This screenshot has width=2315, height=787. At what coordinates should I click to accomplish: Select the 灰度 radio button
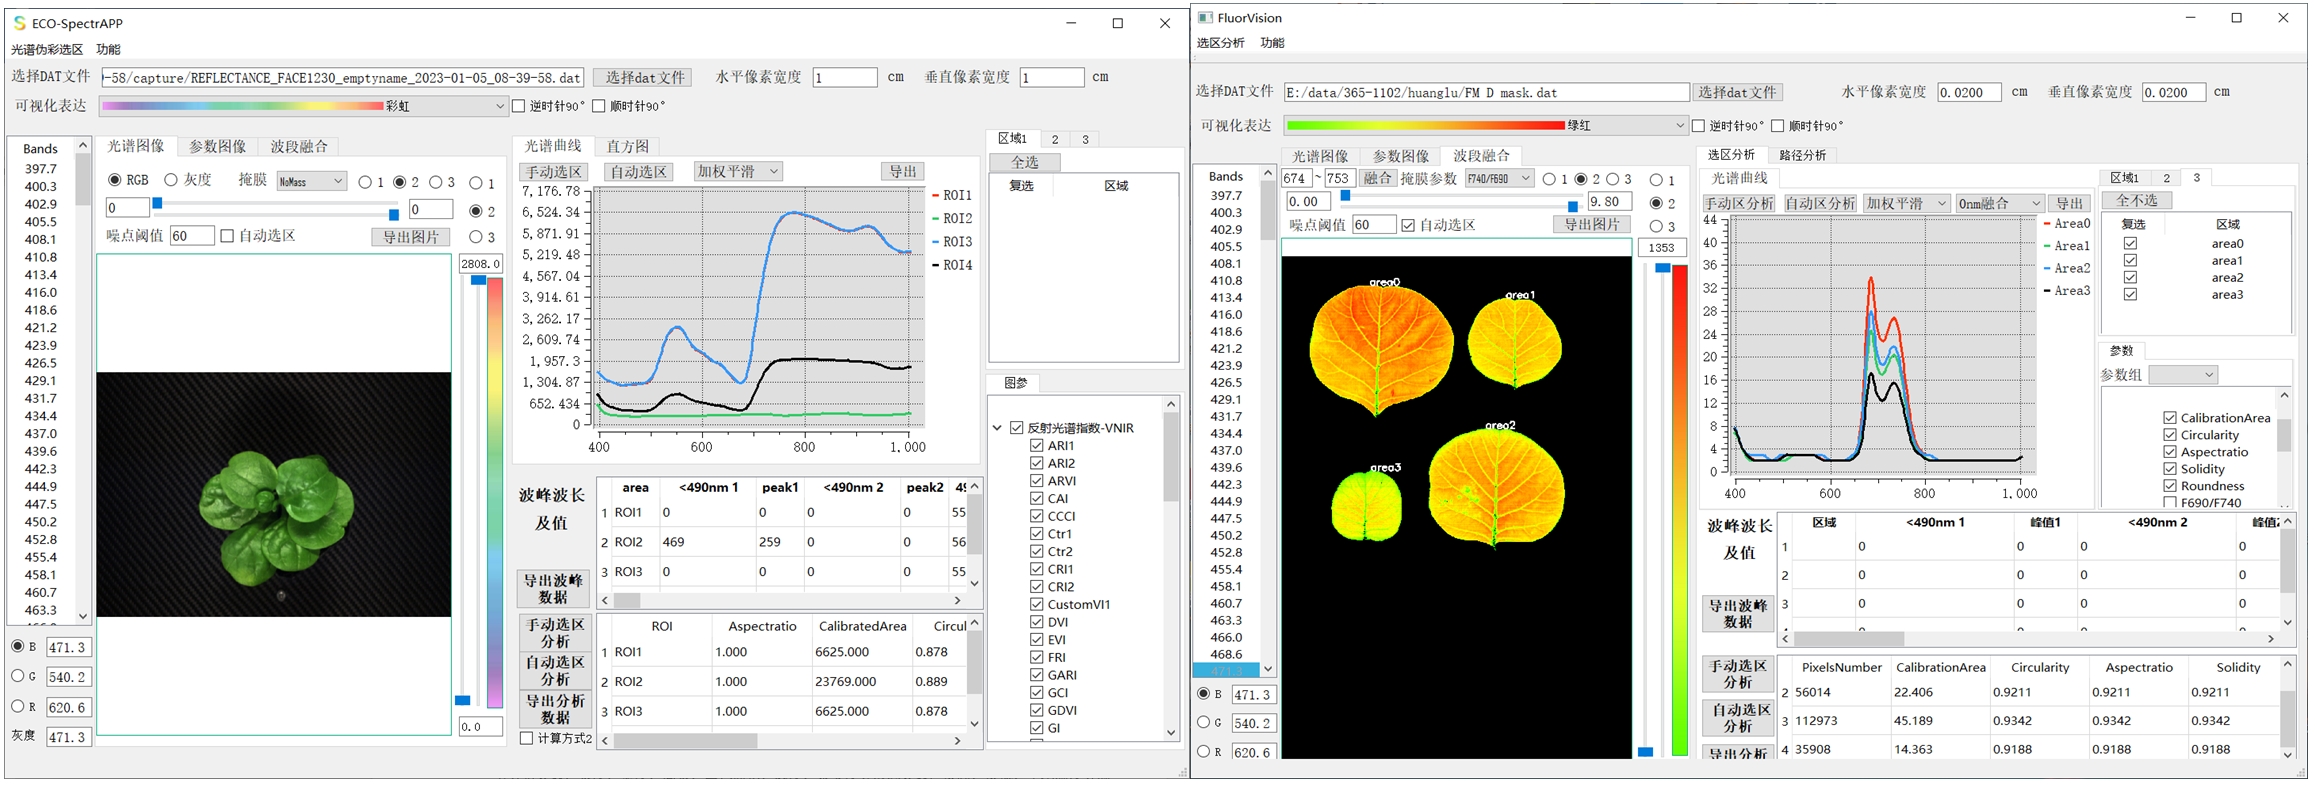click(171, 180)
